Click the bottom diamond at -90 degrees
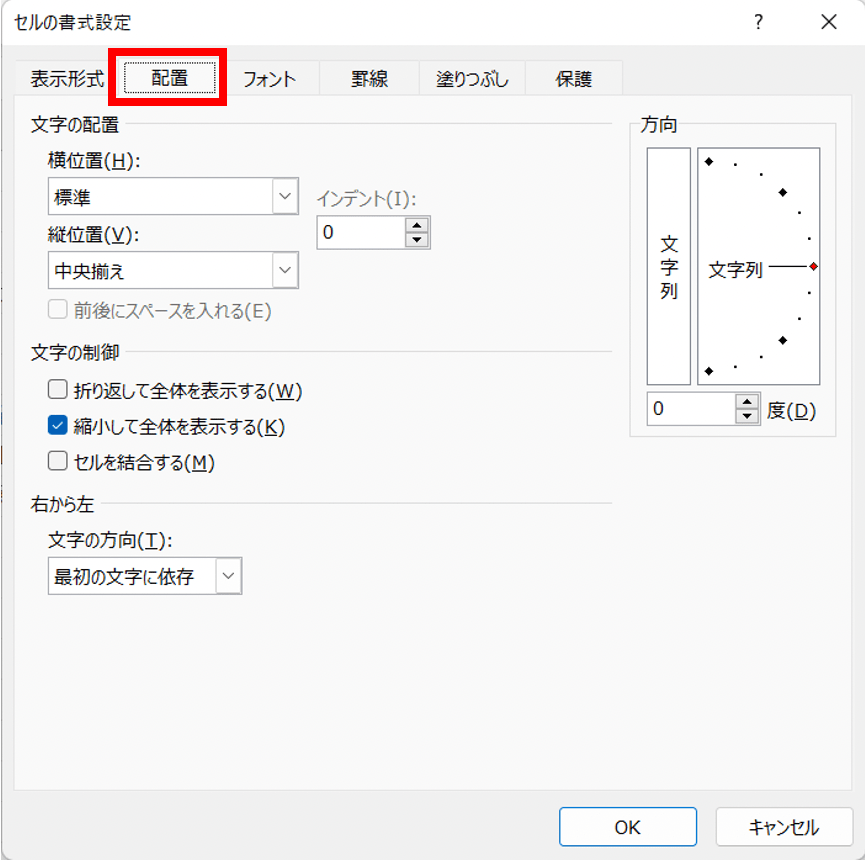The image size is (865, 860). pos(709,371)
